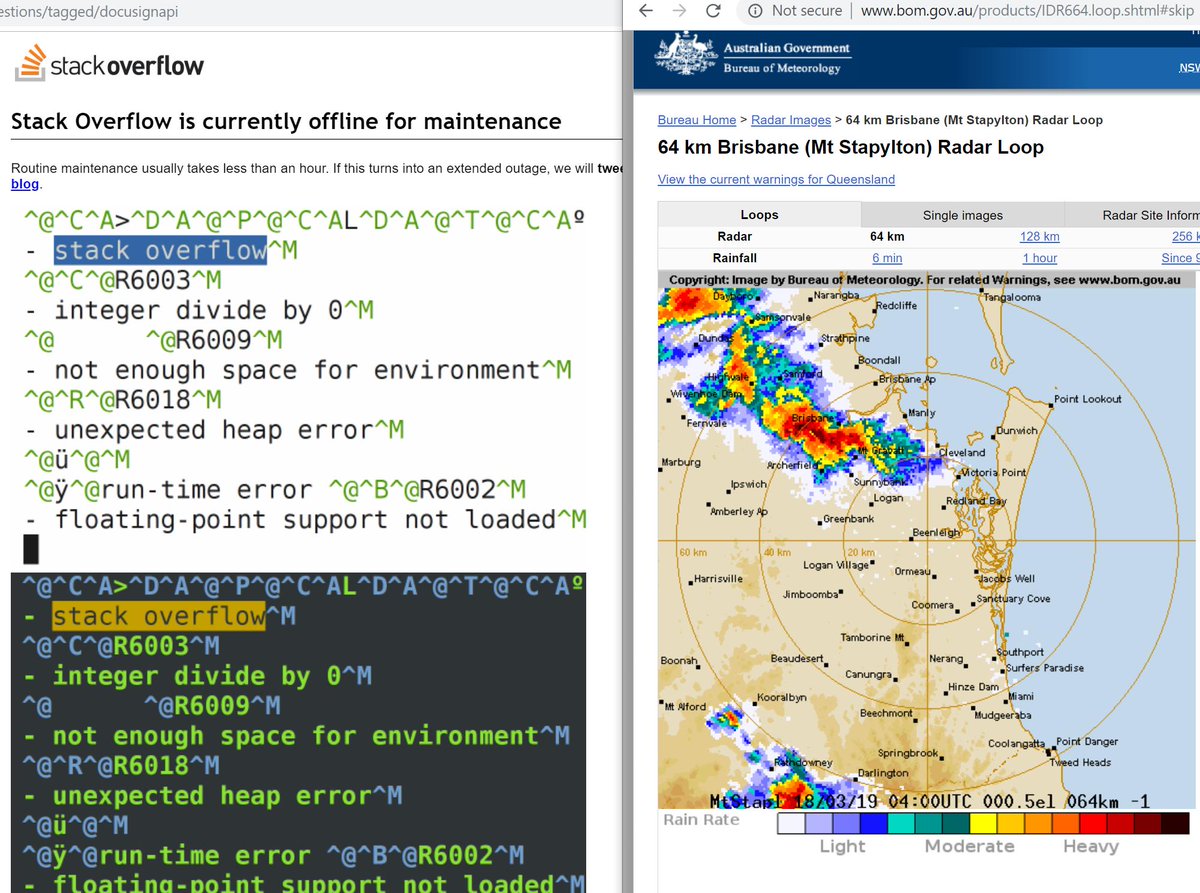The image size is (1200, 893).
Task: Open the 6 min rainfall link
Action: (889, 258)
